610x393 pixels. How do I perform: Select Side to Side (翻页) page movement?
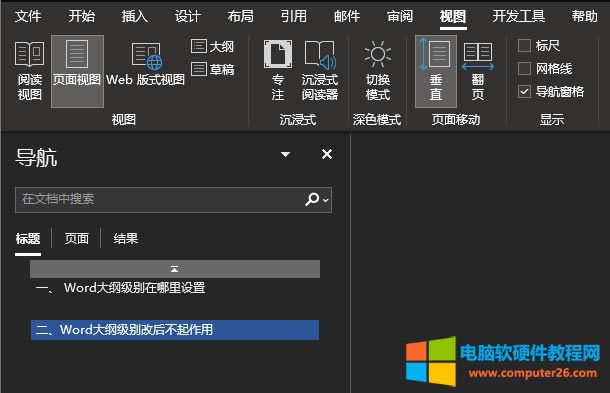click(478, 71)
